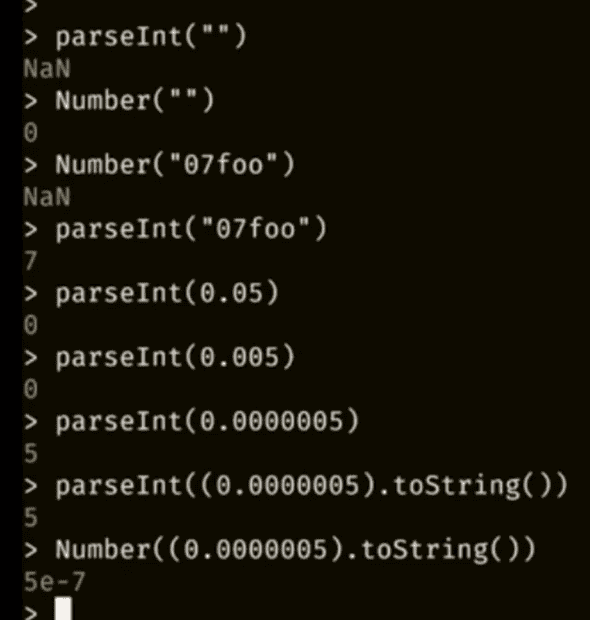The height and width of the screenshot is (620, 590).
Task: Click the Number("07foo") command text
Action: pos(175,165)
